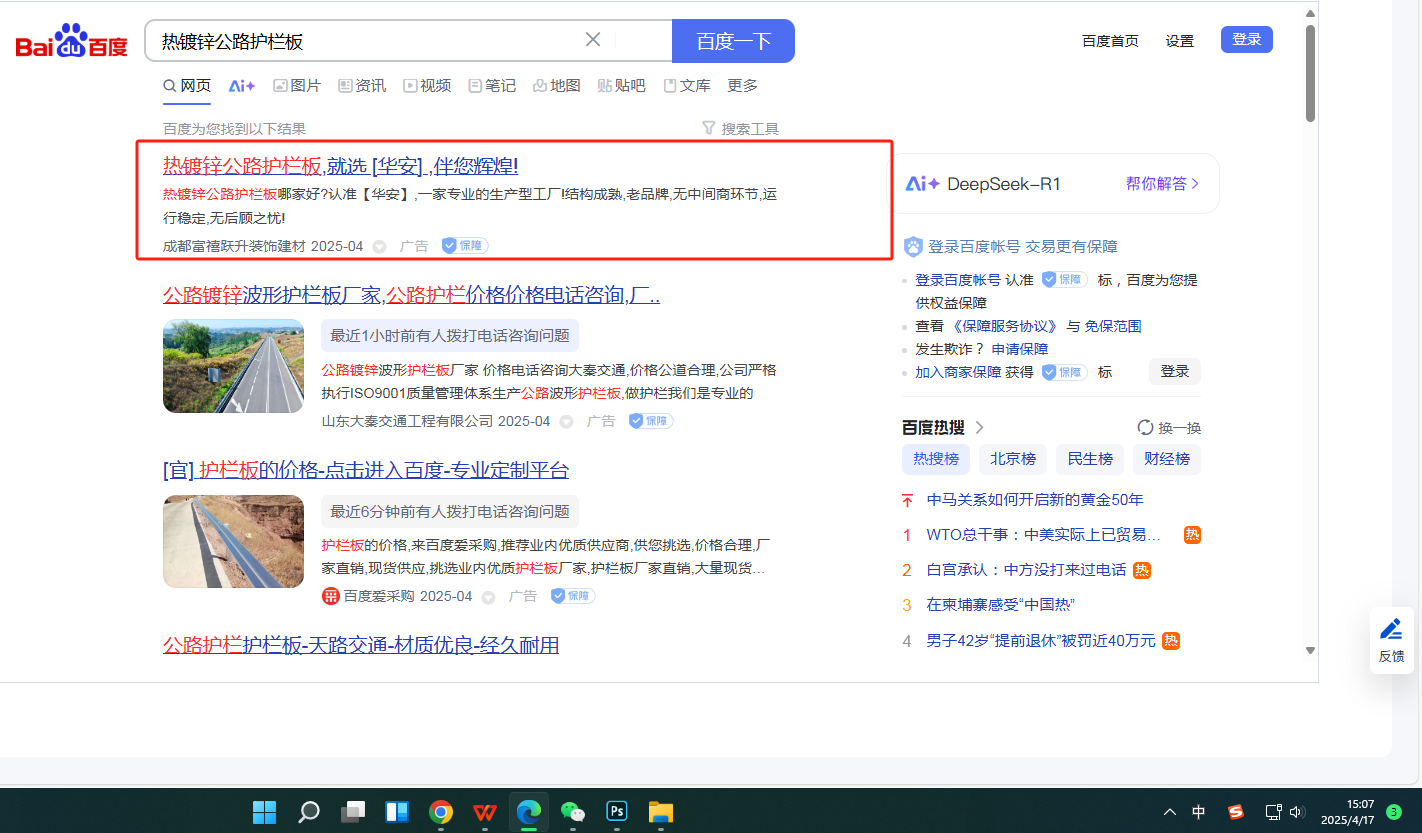
Task: Open Google Chrome from taskbar
Action: click(441, 811)
